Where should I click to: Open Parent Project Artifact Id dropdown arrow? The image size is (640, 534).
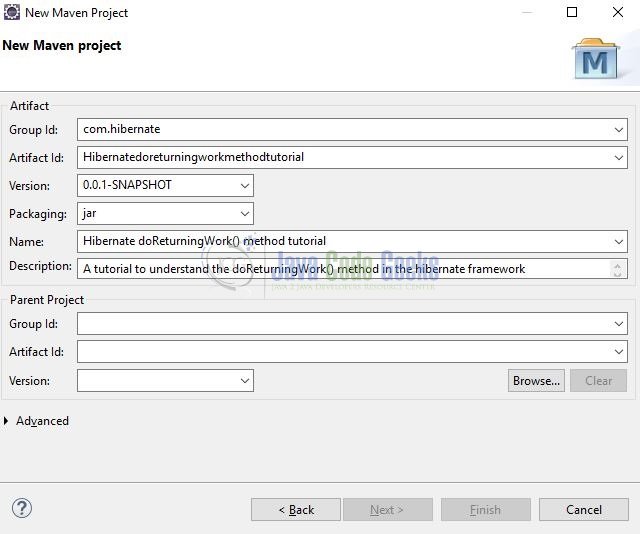point(618,352)
